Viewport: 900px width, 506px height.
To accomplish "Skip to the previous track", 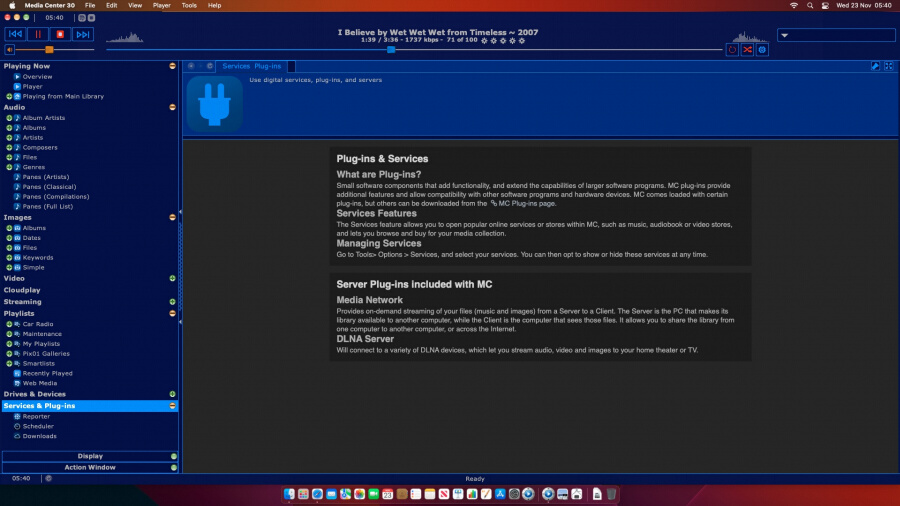I will [x=15, y=34].
